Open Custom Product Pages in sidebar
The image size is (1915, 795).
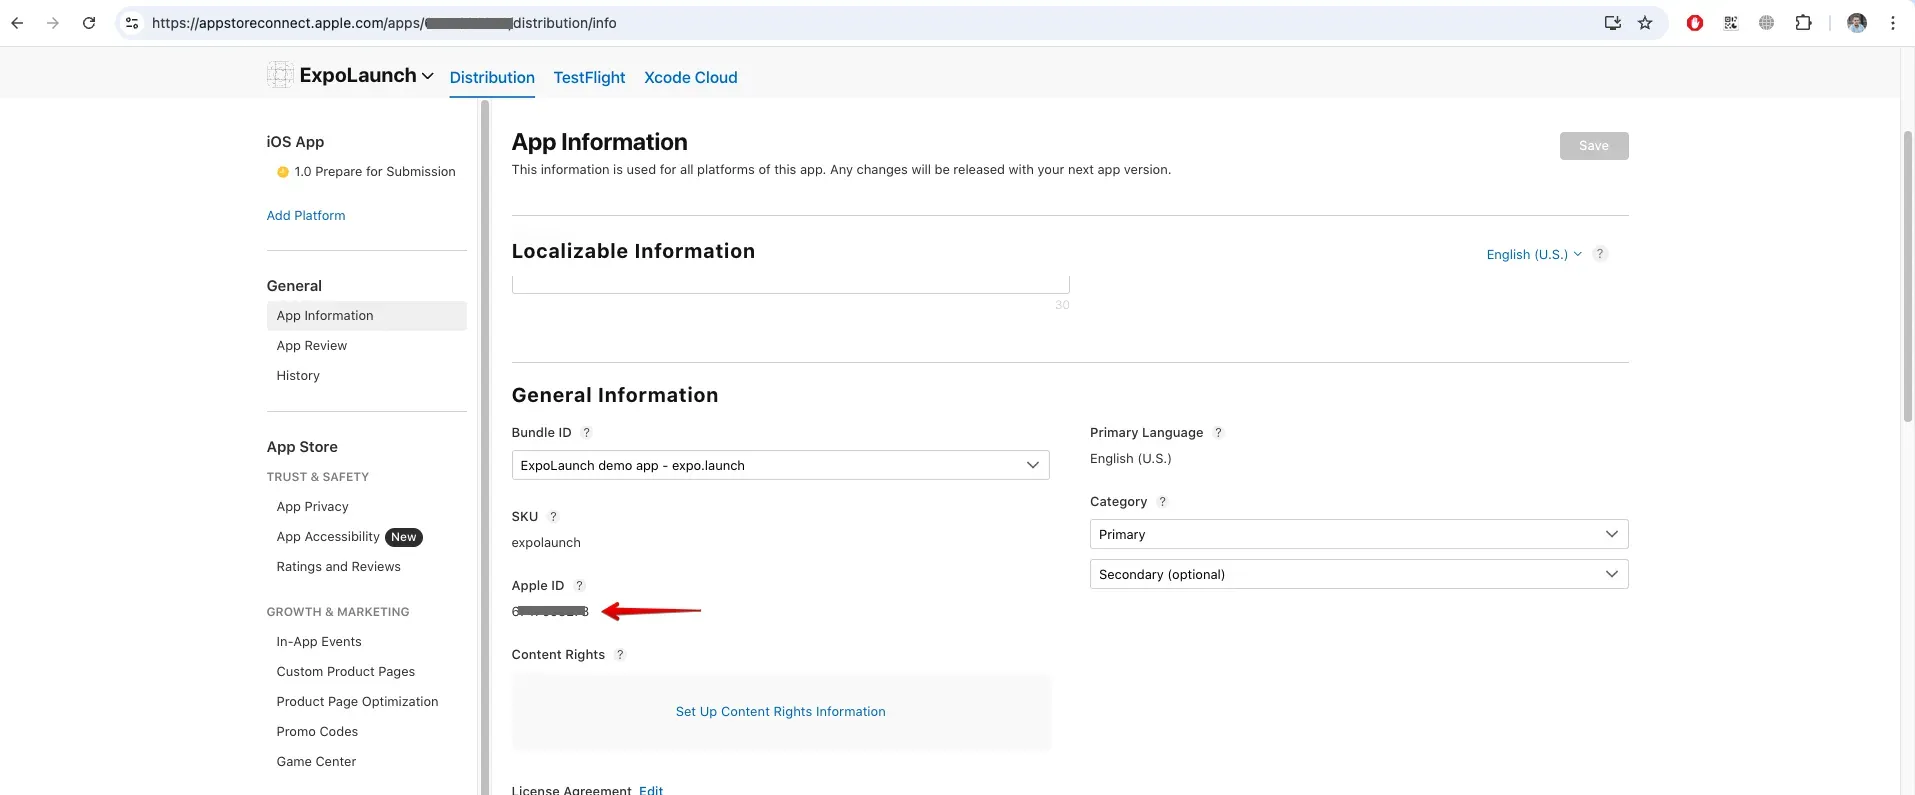pyautogui.click(x=346, y=672)
